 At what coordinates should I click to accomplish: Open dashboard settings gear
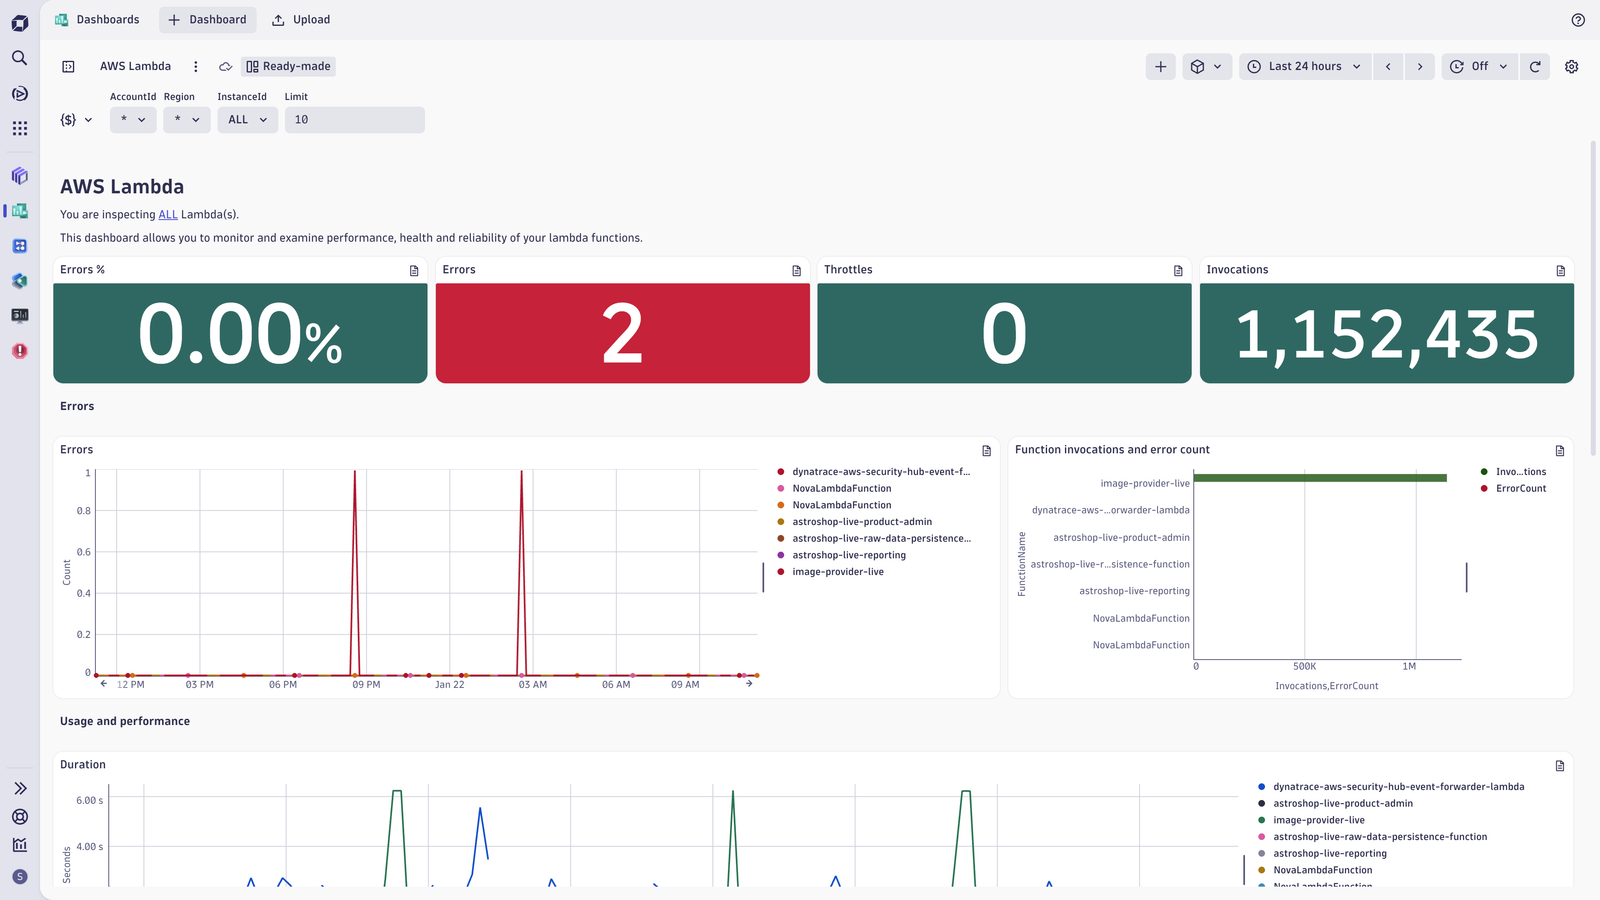tap(1571, 67)
